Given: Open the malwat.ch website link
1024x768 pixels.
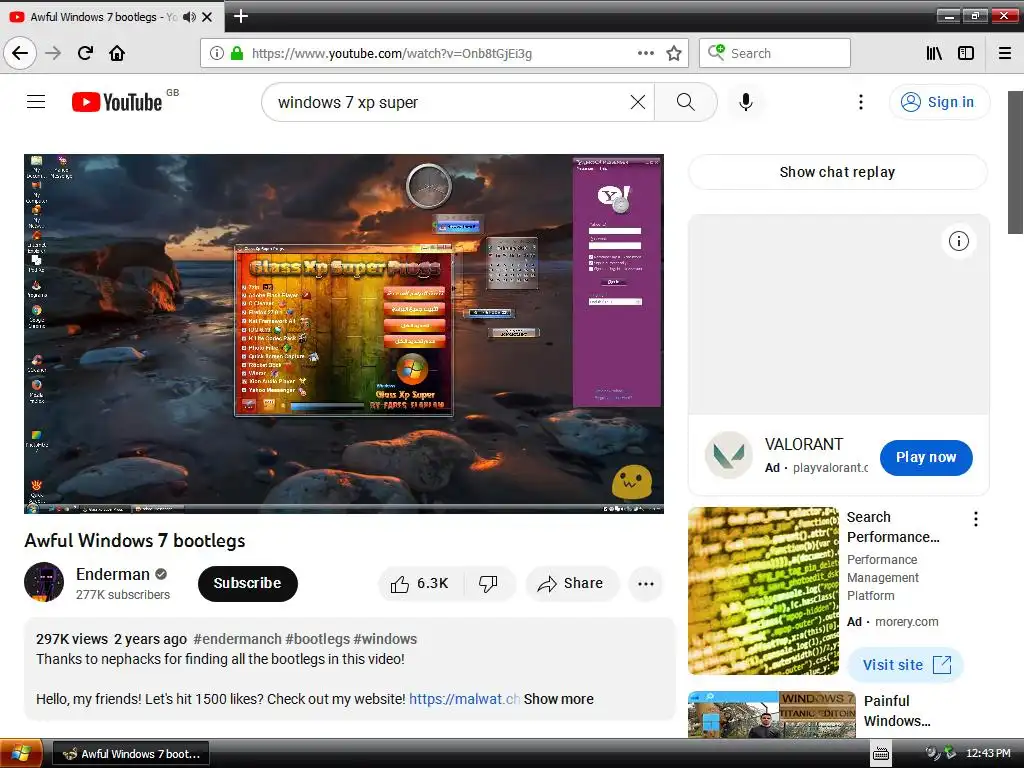Looking at the screenshot, I should coord(464,699).
